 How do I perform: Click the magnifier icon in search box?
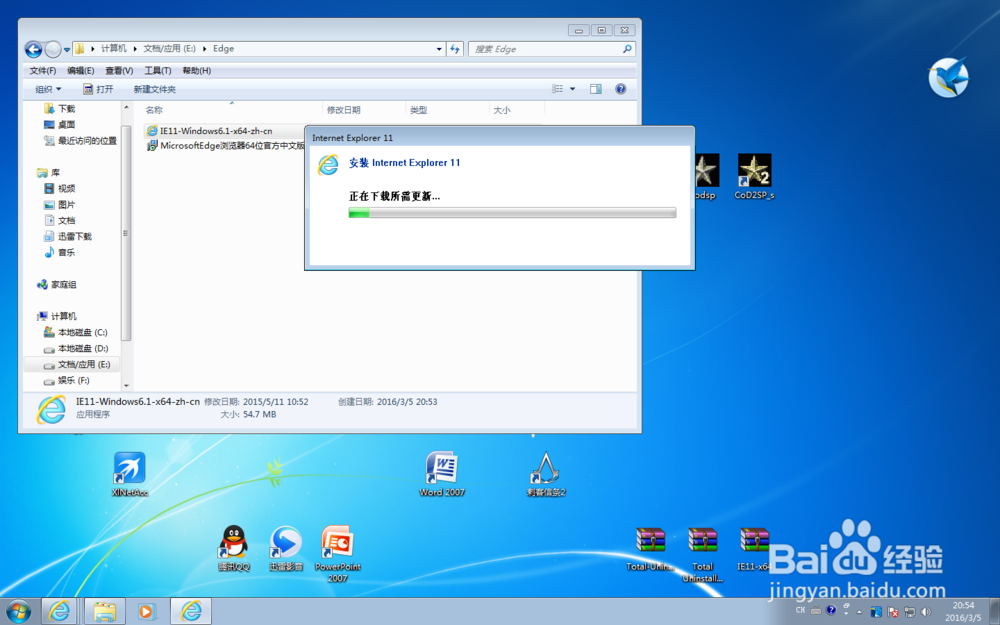(627, 49)
